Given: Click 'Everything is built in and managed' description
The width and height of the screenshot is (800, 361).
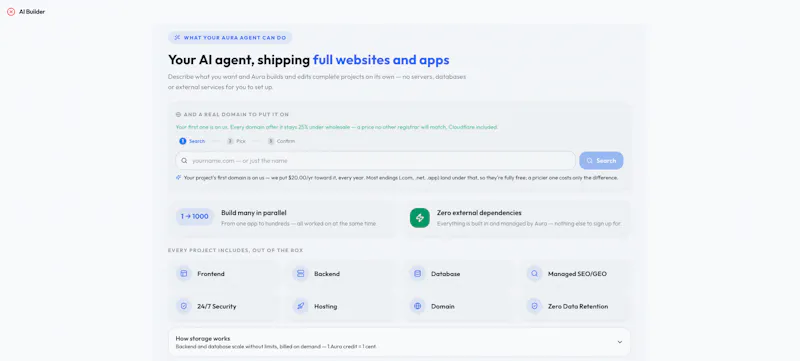Looking at the screenshot, I should click(x=529, y=223).
